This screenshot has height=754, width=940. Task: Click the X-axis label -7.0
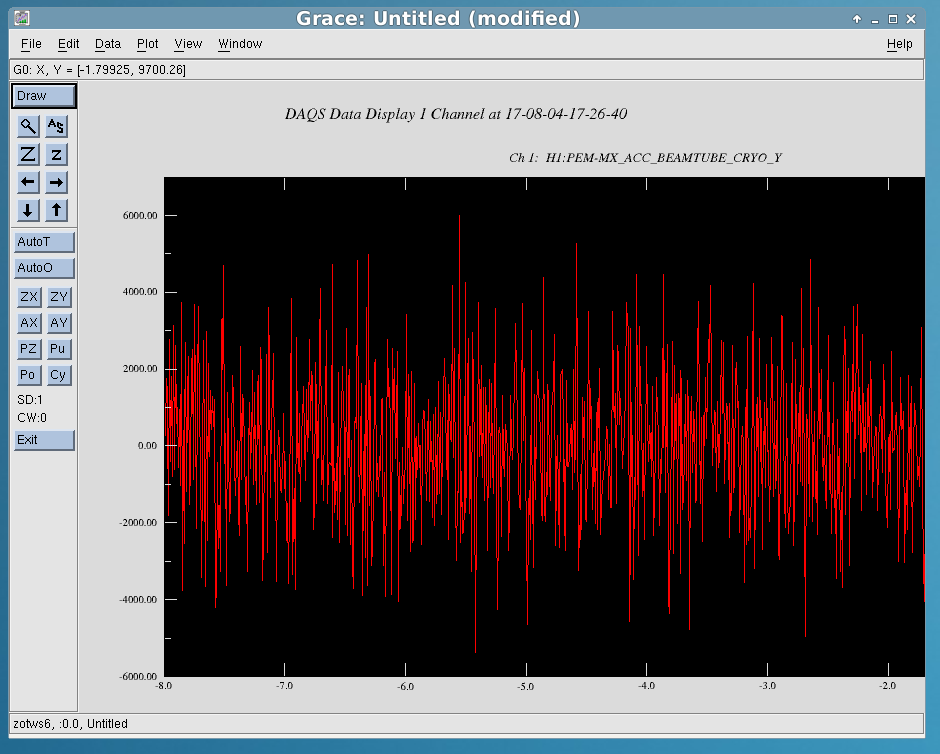coord(285,686)
